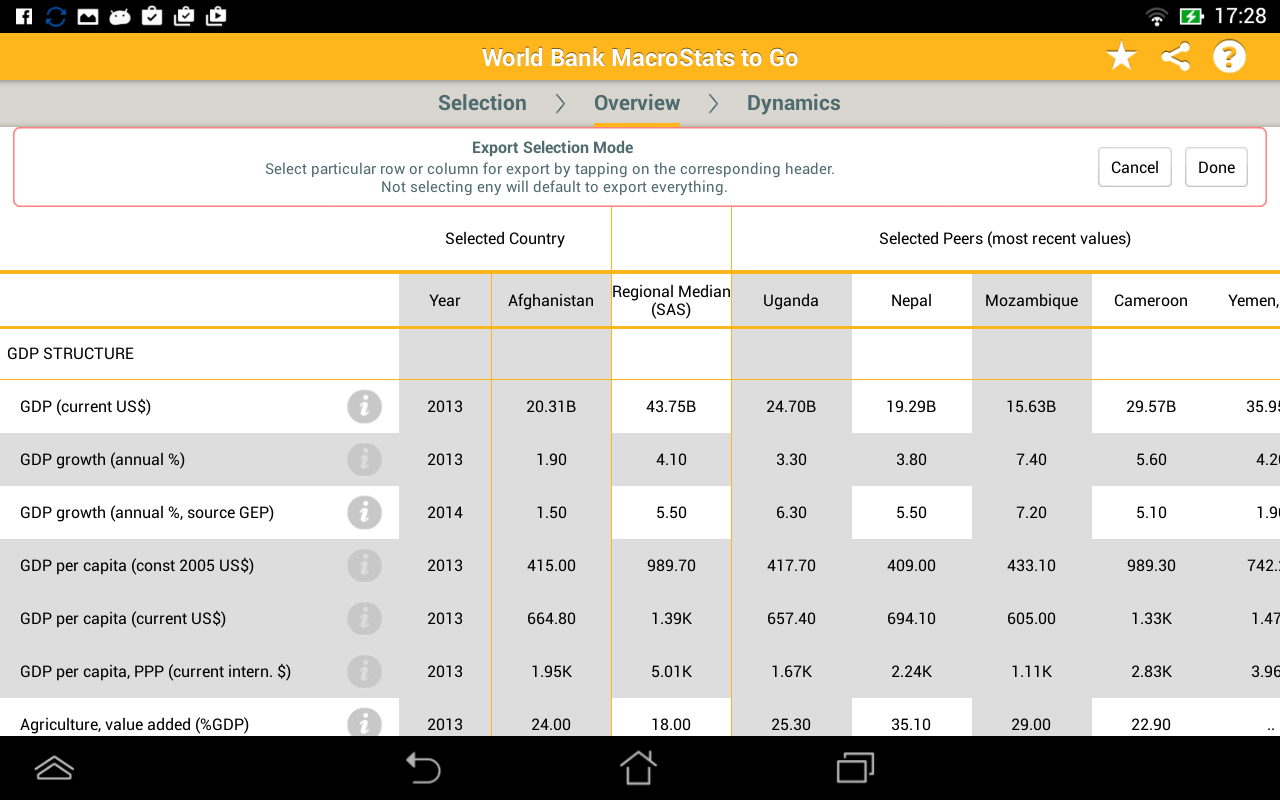Tap Mozambique GDP growth value 7.40
The image size is (1280, 800).
pyautogui.click(x=1031, y=459)
